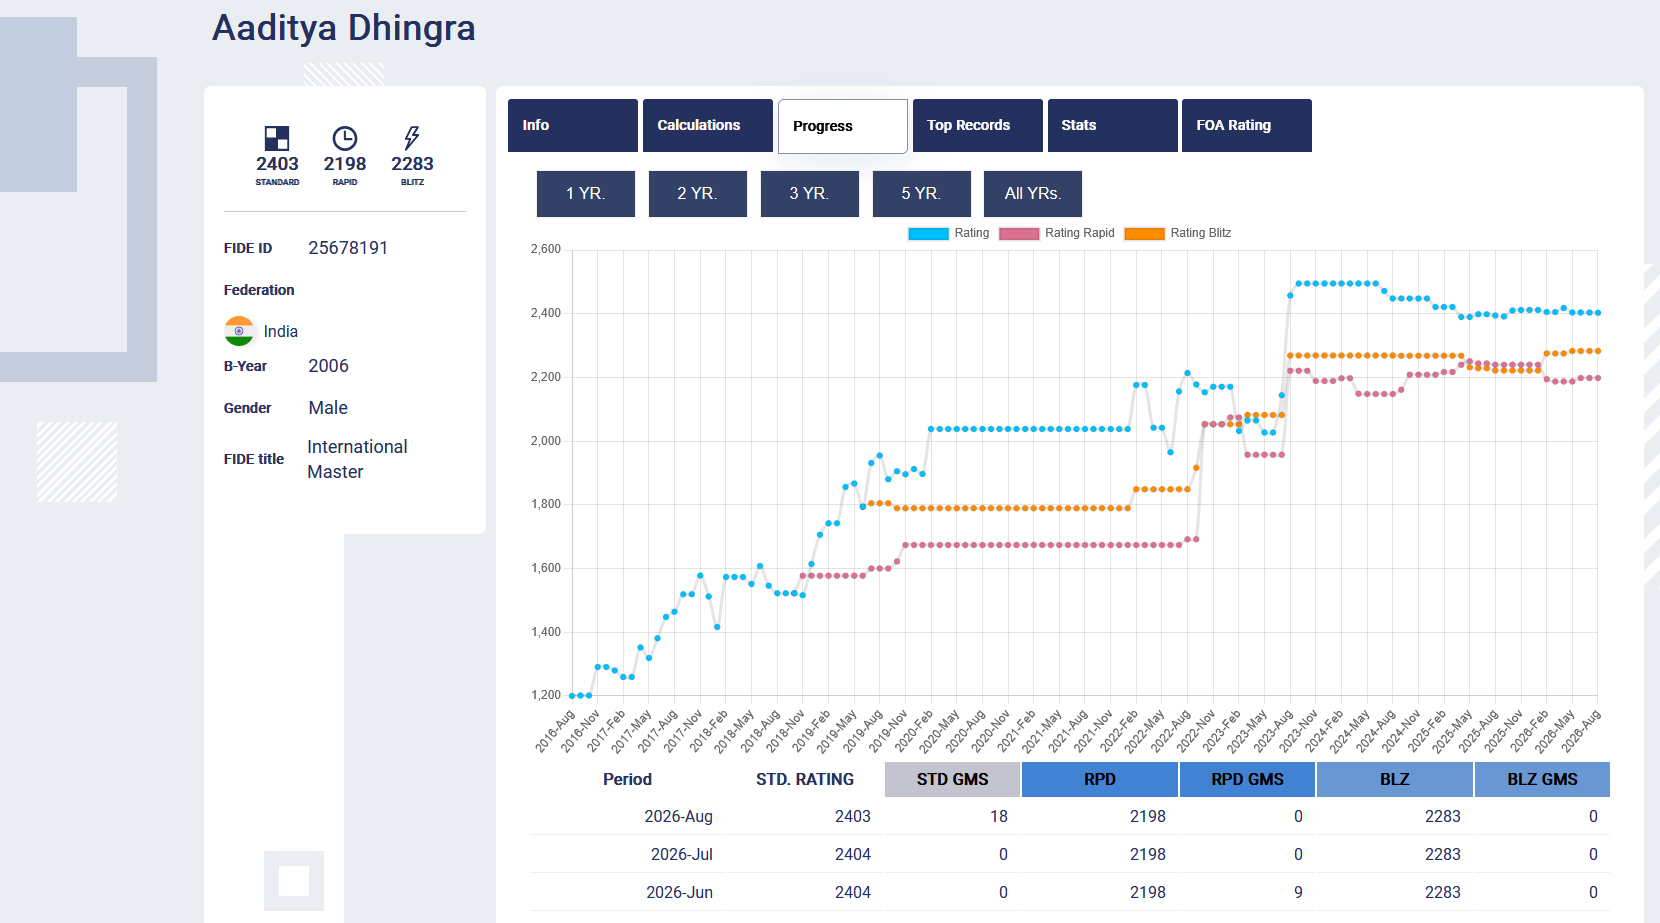Switch to the Stats tab
The width and height of the screenshot is (1660, 923).
coord(1113,125)
